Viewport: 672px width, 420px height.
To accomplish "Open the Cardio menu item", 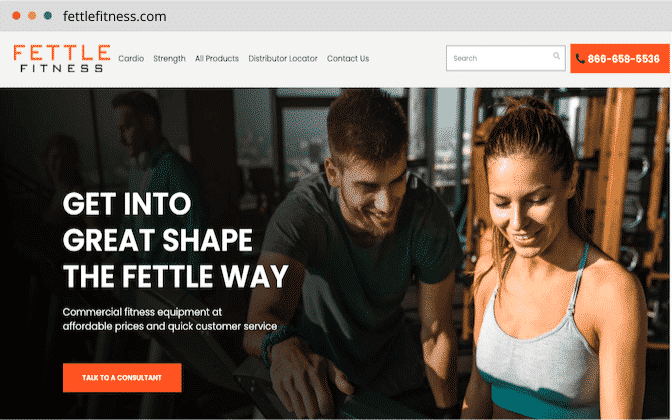I will click(131, 58).
